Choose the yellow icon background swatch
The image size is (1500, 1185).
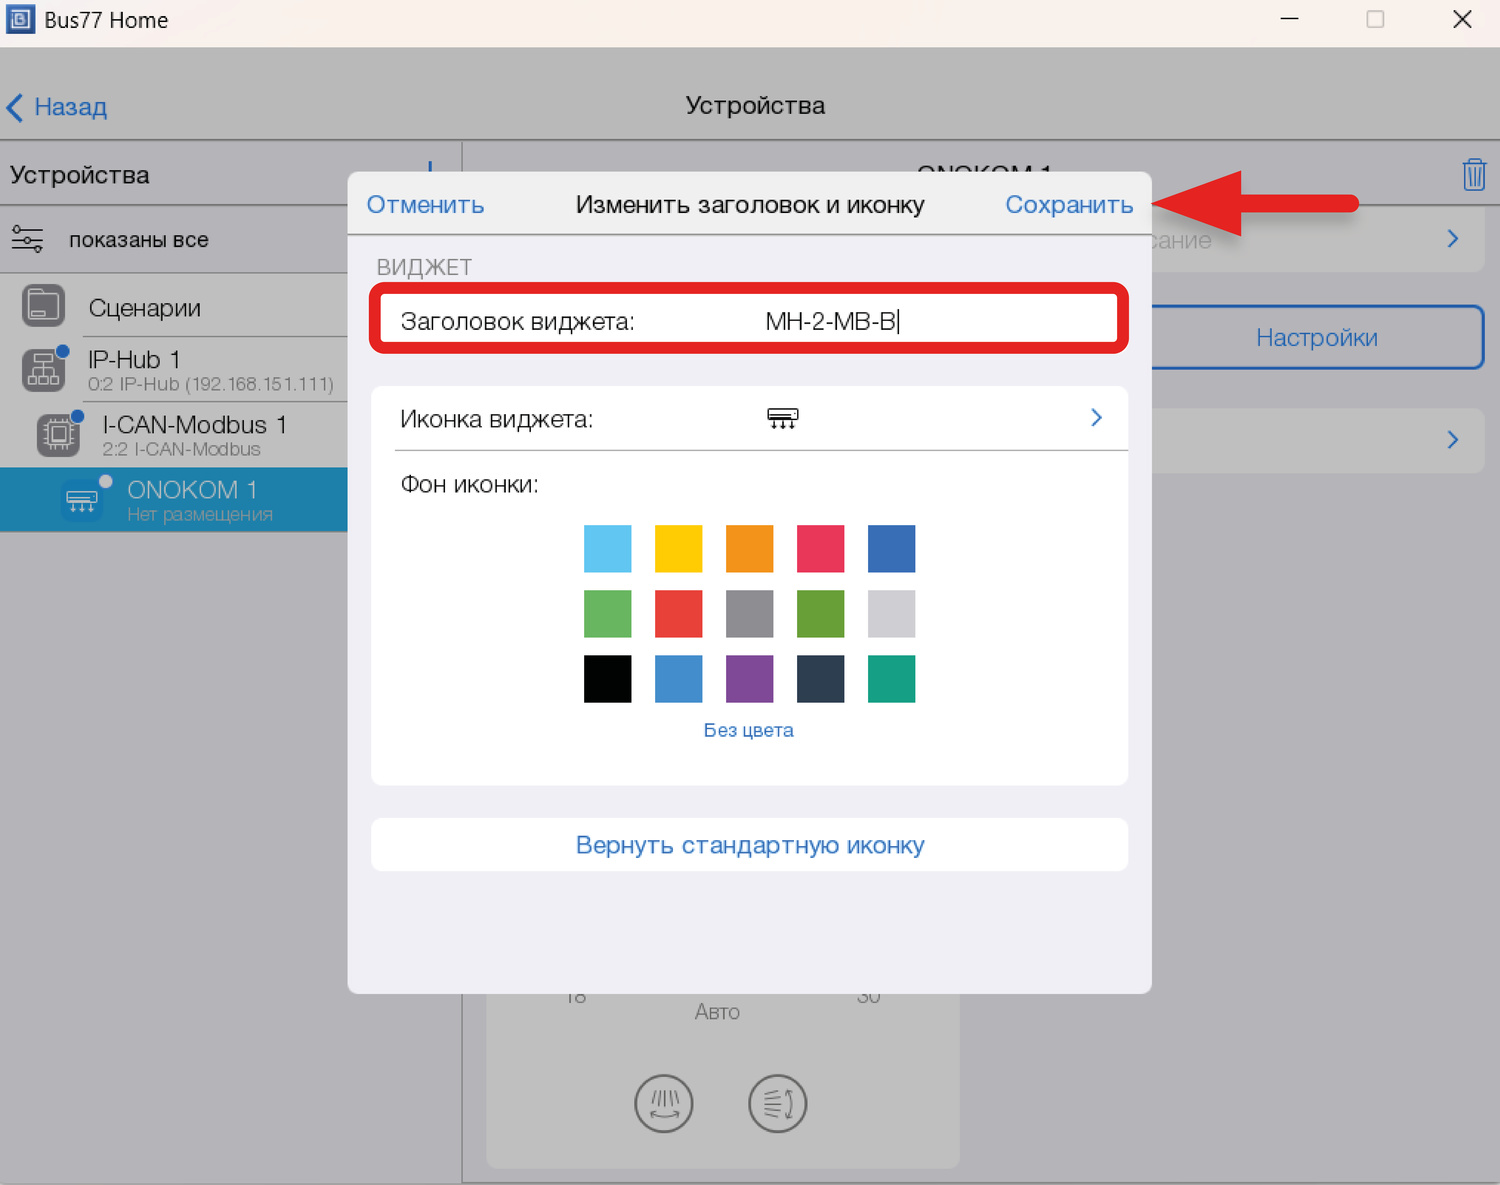click(678, 549)
